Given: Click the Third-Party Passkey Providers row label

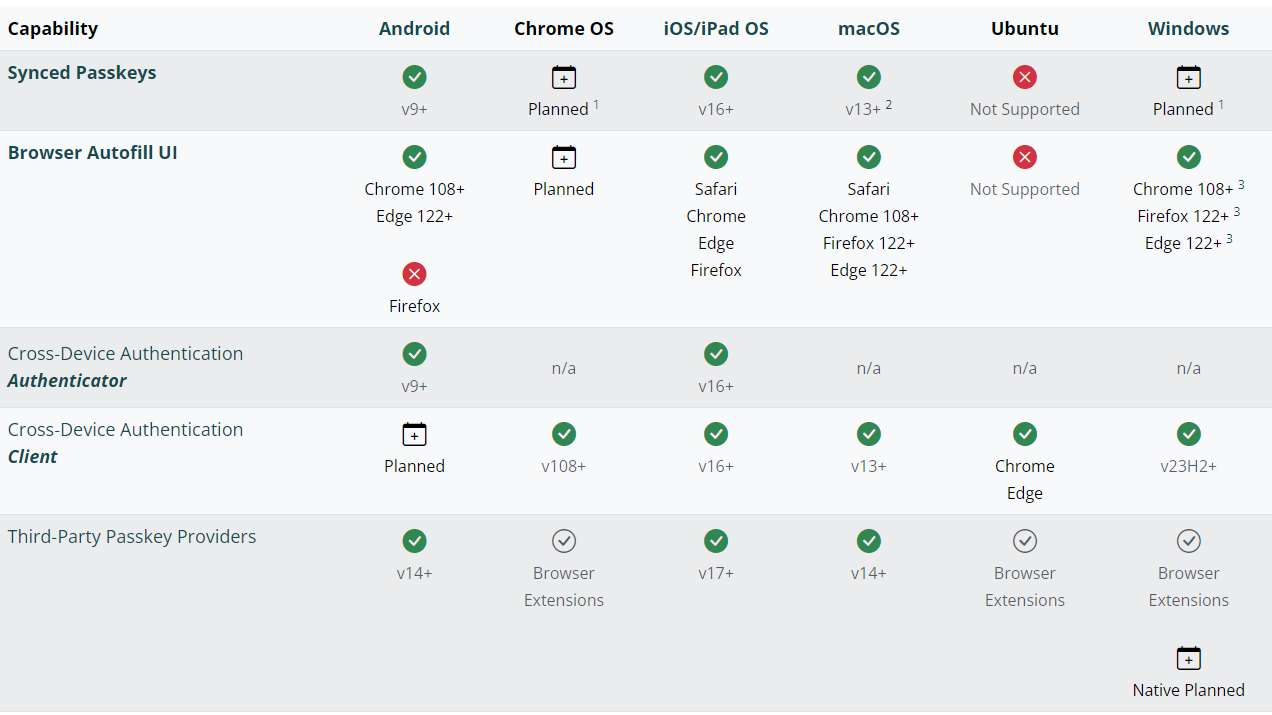Looking at the screenshot, I should [132, 537].
